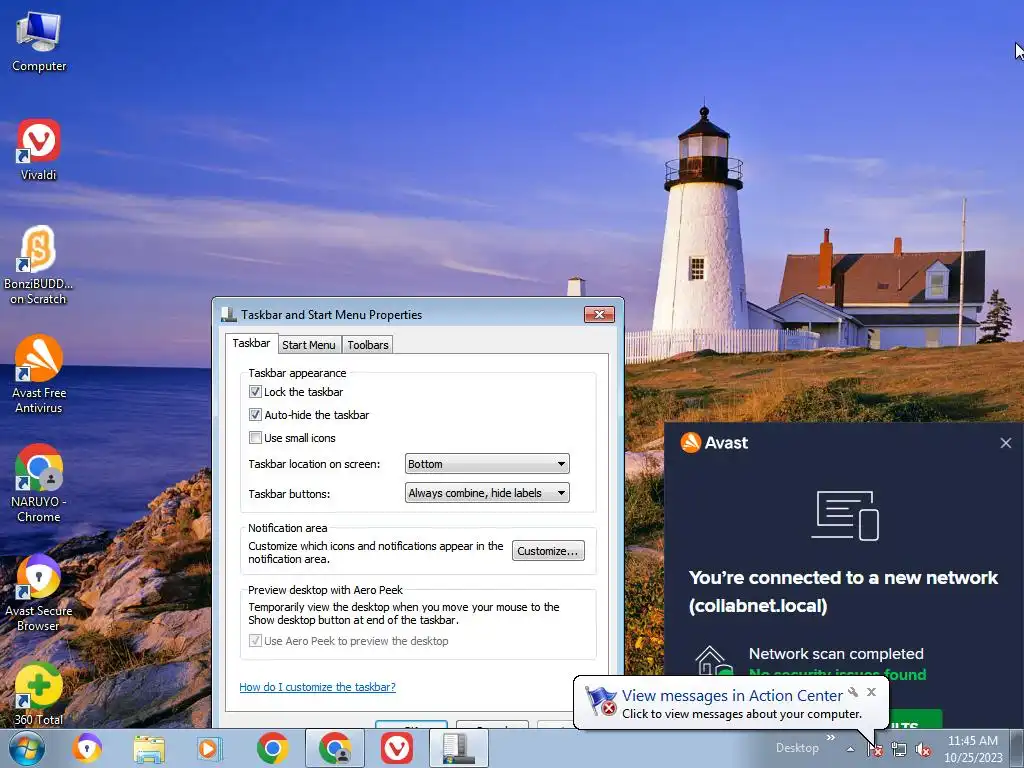Click Action Center flag tray icon
The width and height of the screenshot is (1024, 768).
pyautogui.click(x=875, y=750)
